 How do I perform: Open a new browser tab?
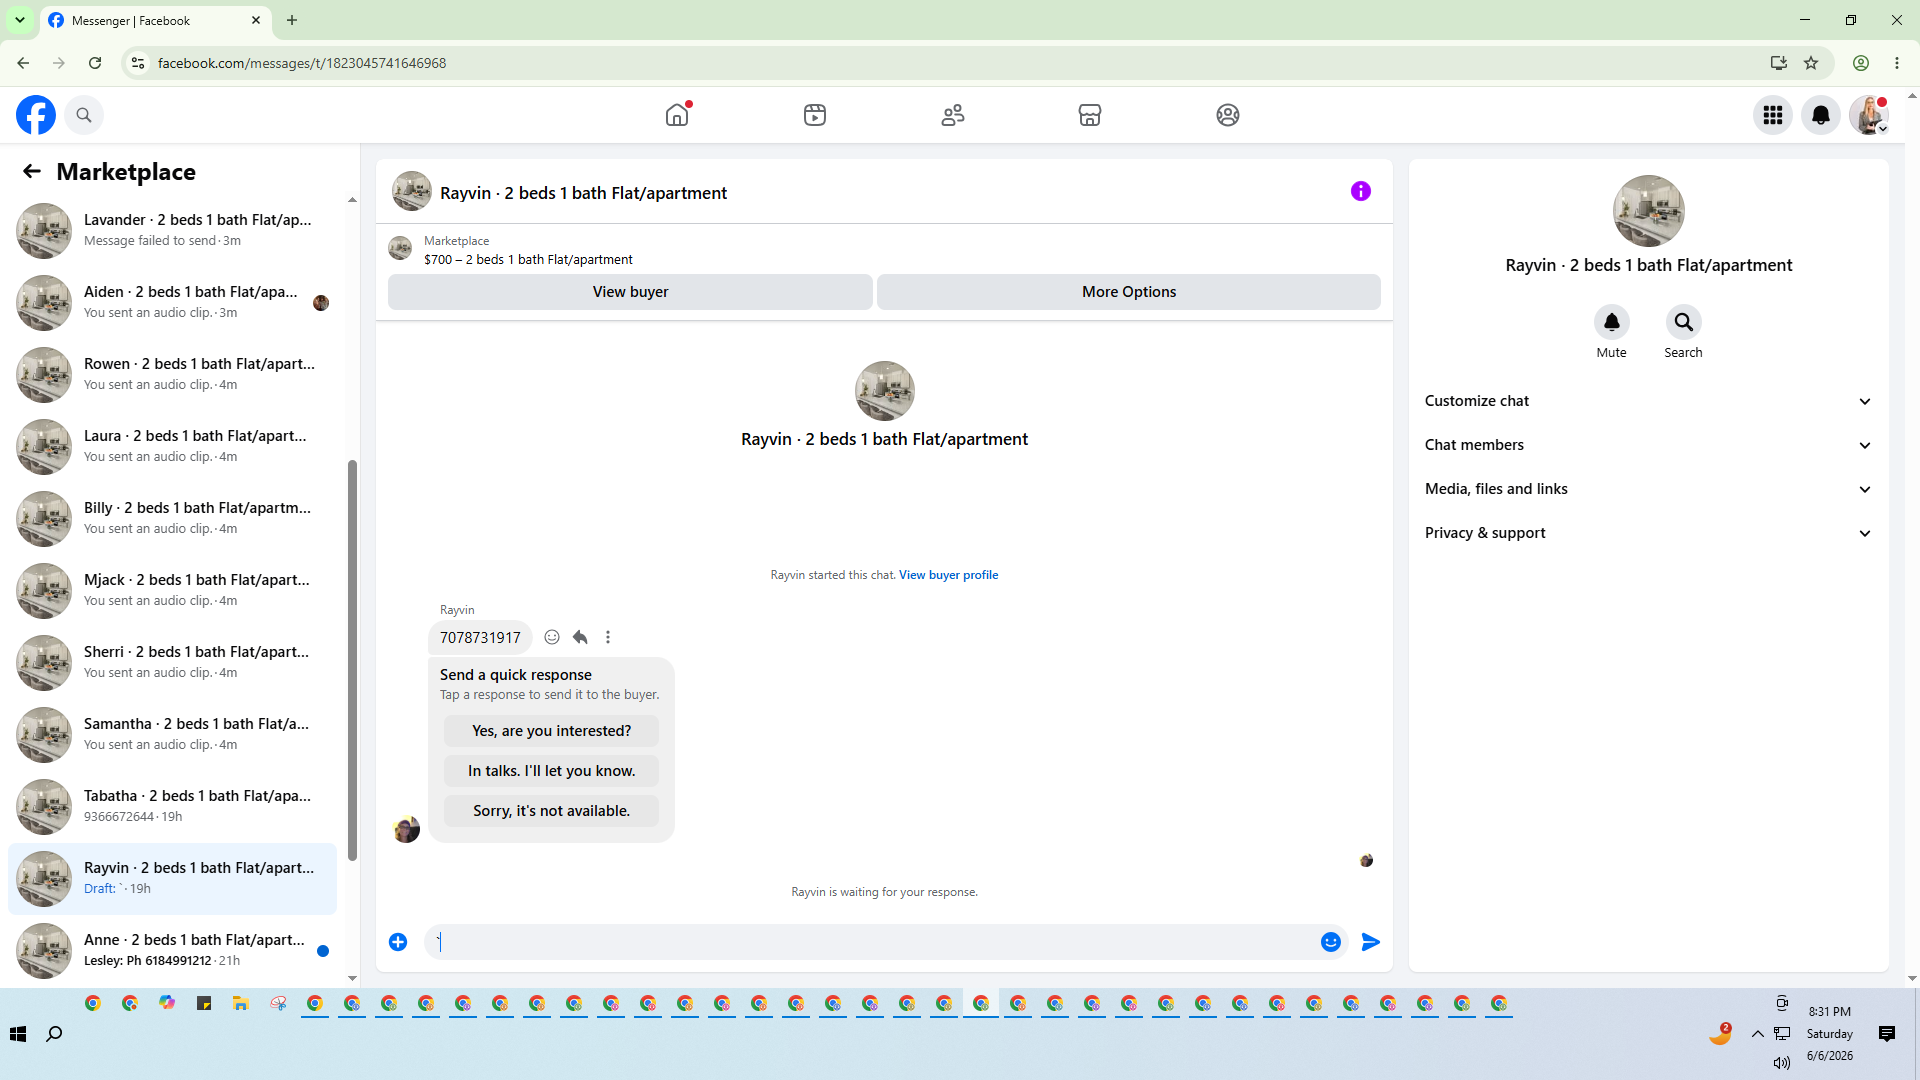[x=292, y=20]
